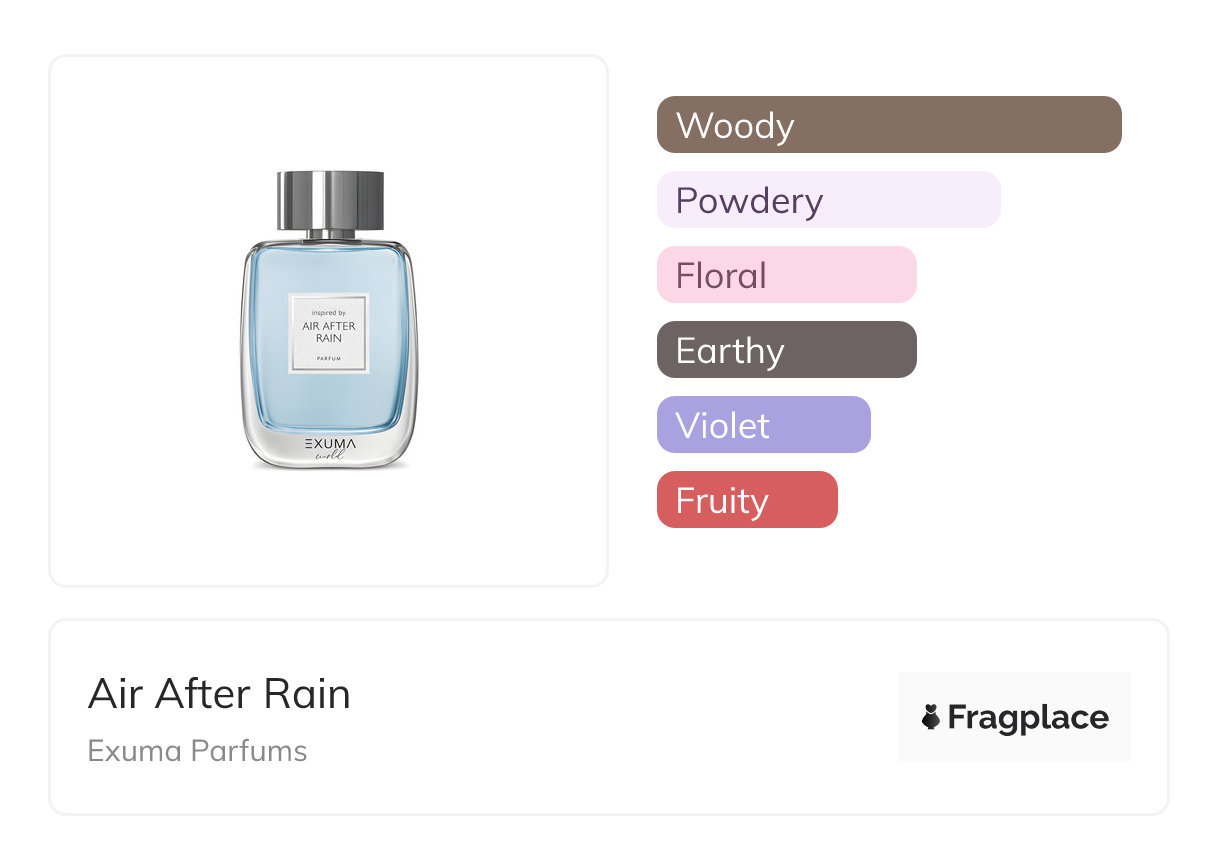1218x864 pixels.
Task: Click the Fragplace bottle logo icon
Action: 931,717
